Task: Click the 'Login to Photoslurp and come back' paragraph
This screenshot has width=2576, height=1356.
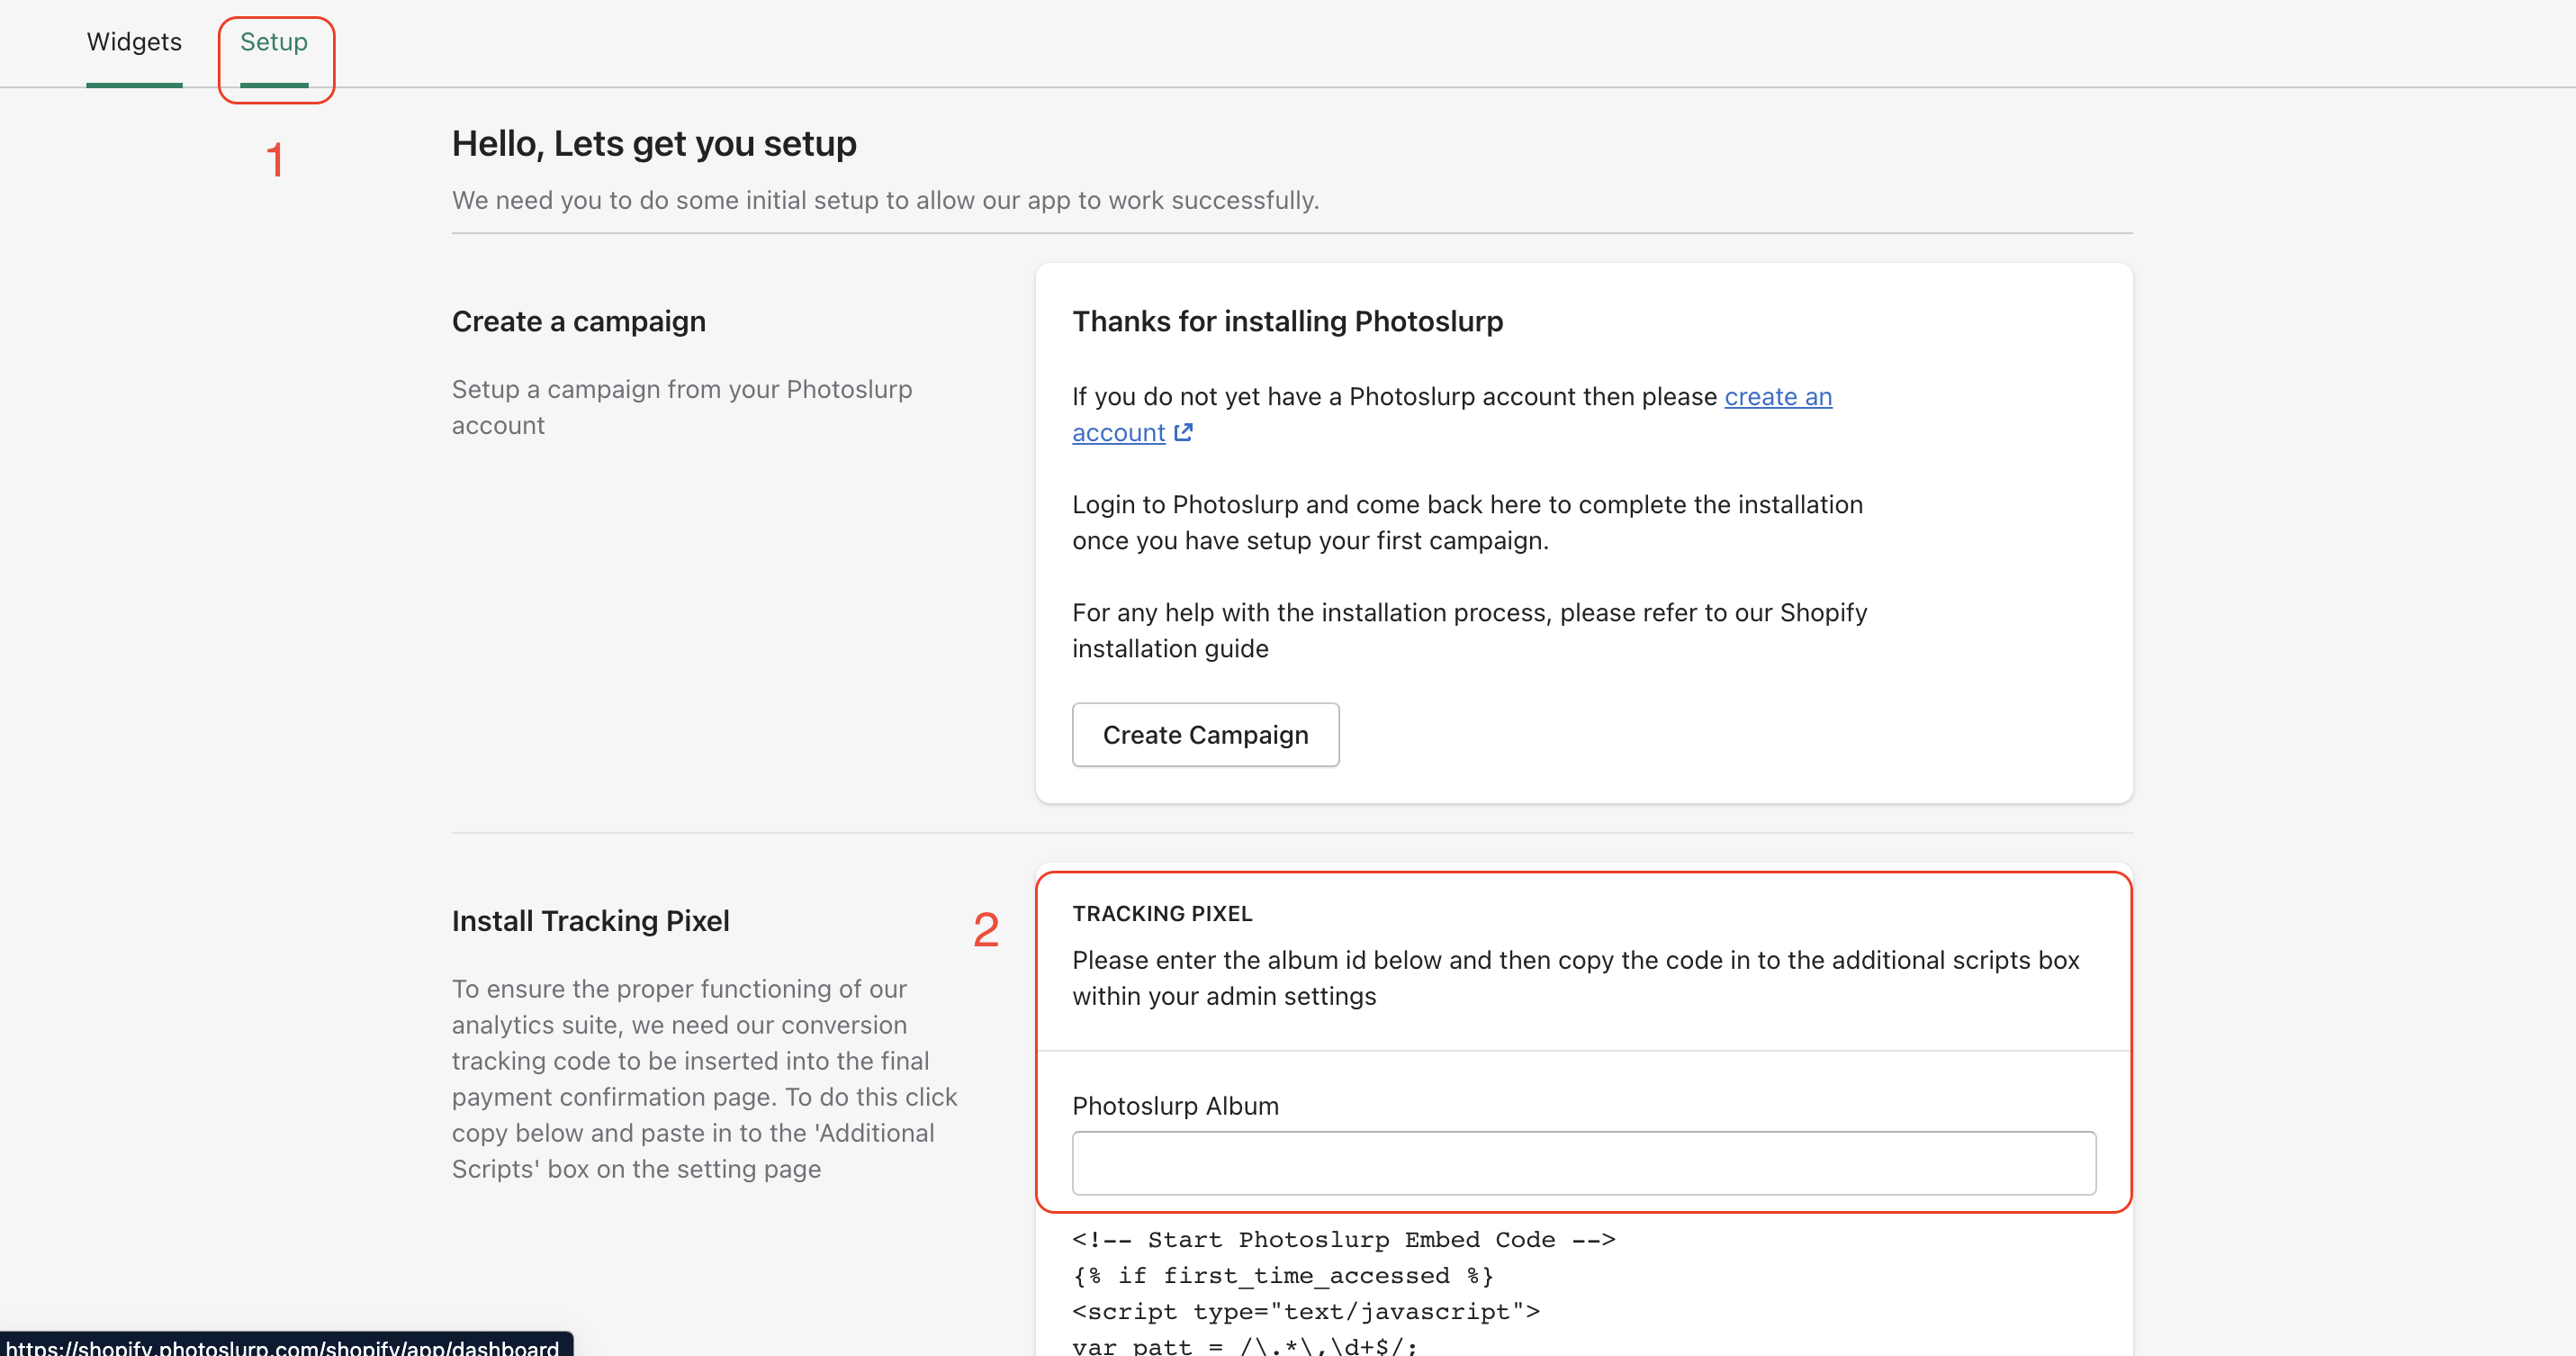Action: 1467,522
